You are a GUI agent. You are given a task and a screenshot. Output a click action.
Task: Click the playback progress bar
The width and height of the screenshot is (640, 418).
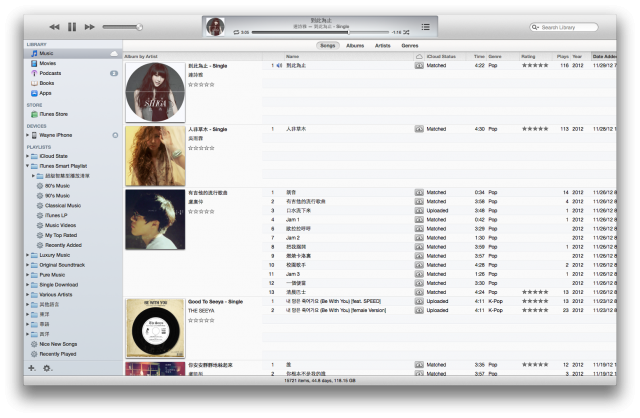tap(320, 32)
